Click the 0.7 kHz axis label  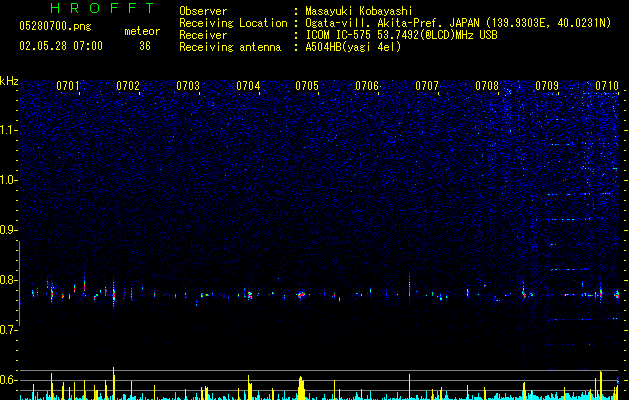click(x=9, y=330)
